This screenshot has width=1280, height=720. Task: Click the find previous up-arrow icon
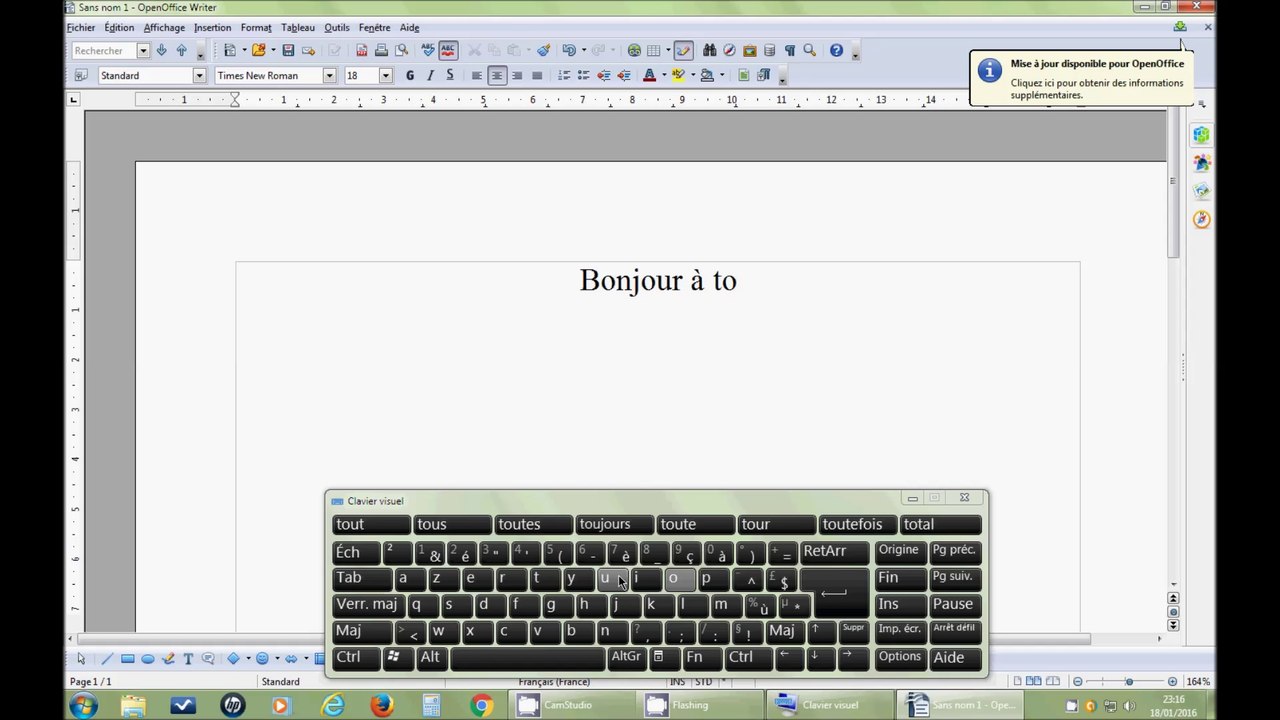click(181, 50)
